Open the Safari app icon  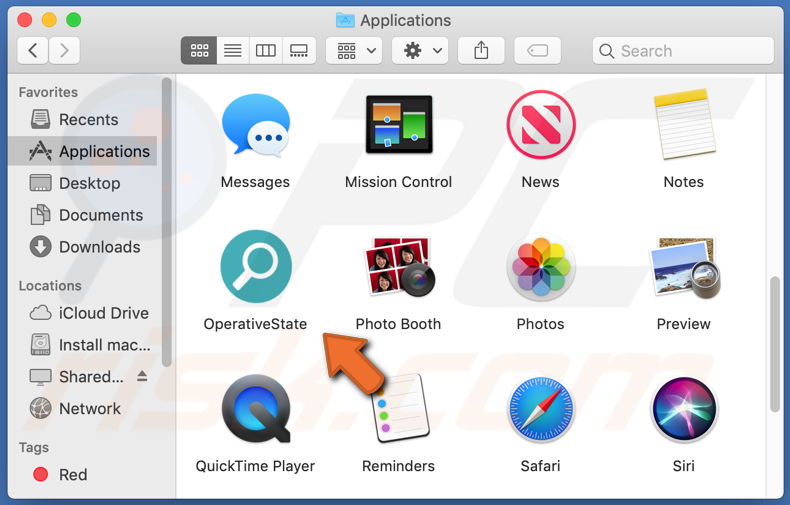pos(541,409)
